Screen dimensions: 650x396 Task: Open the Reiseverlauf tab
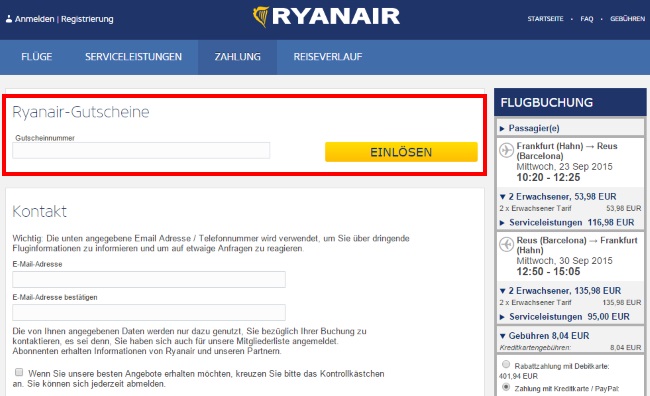tap(327, 57)
